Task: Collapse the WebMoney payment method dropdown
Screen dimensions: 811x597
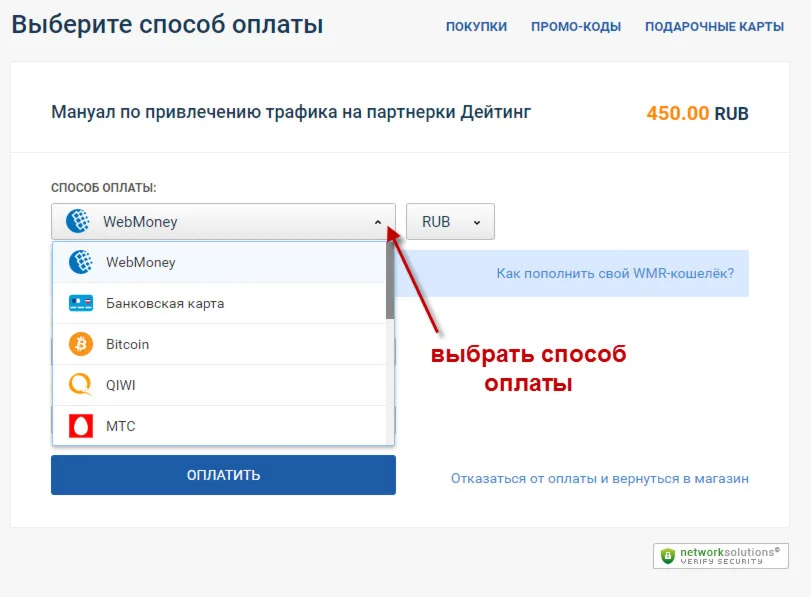Action: [x=223, y=221]
